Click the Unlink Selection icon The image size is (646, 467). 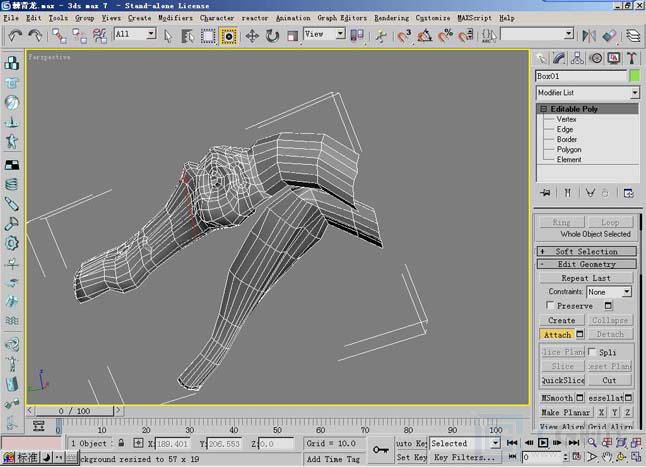80,35
